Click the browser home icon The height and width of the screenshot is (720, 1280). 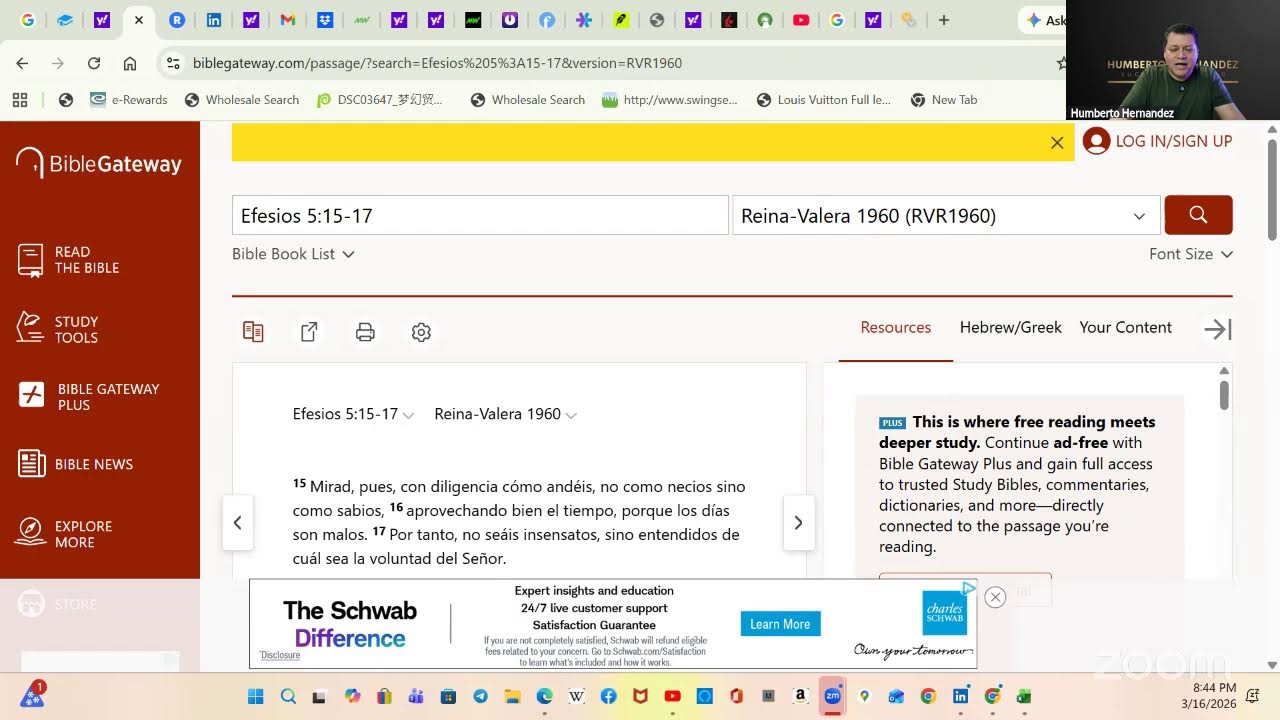tap(130, 63)
